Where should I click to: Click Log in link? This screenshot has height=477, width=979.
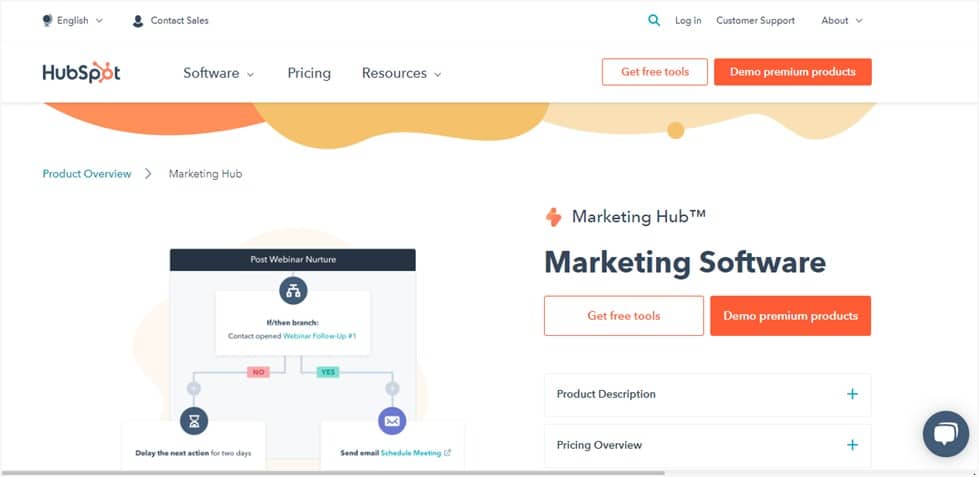(688, 20)
